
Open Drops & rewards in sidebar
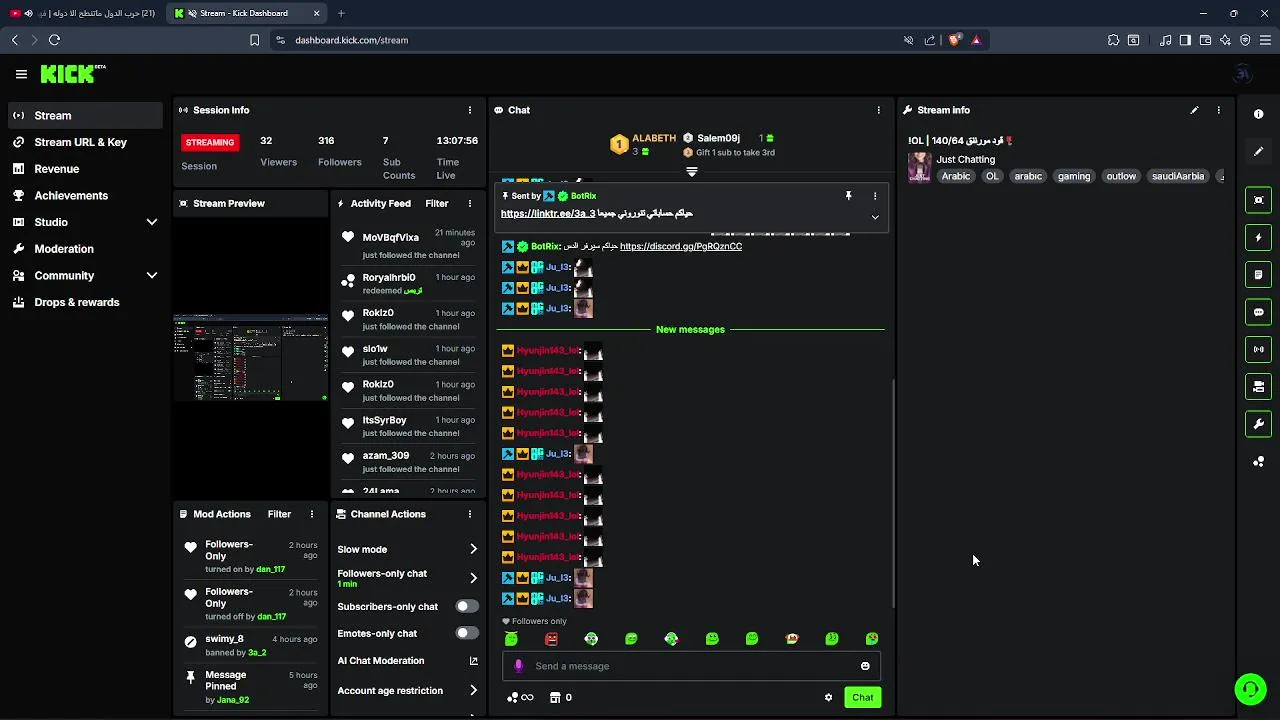tap(86, 302)
